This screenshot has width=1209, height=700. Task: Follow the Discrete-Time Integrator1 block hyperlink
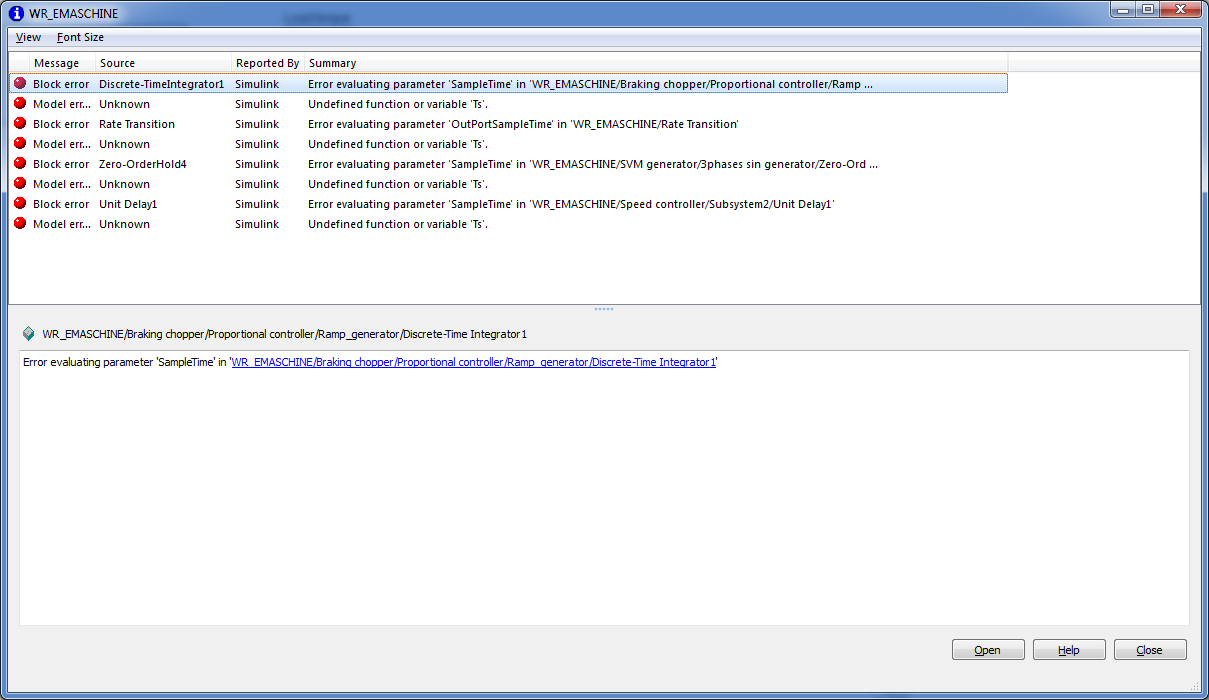[473, 362]
